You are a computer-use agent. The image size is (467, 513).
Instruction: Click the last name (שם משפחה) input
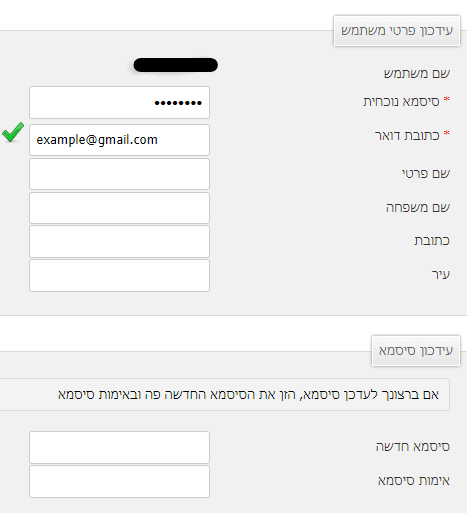(x=119, y=208)
